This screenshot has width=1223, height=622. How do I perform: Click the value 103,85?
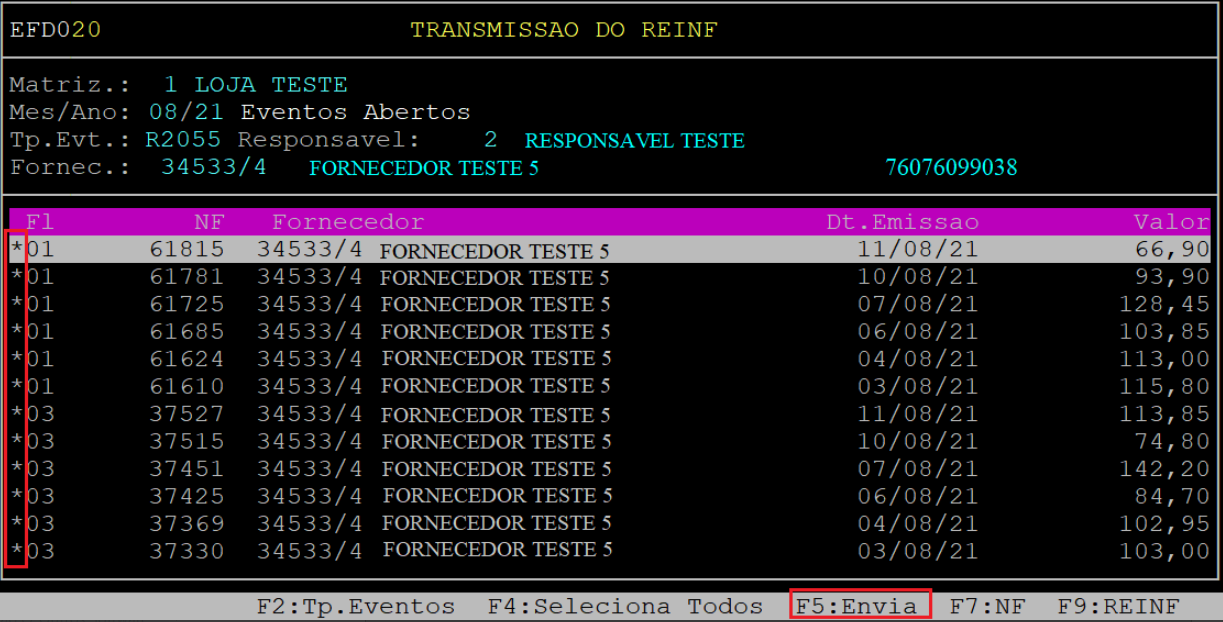pyautogui.click(x=1165, y=331)
